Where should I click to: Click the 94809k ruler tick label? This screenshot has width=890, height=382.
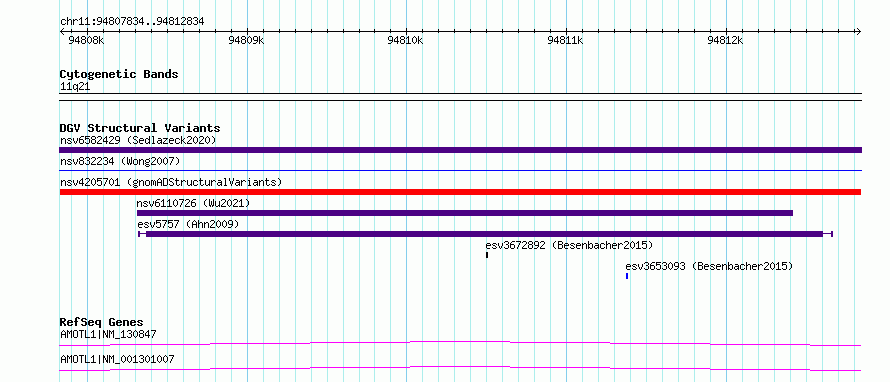coord(246,40)
